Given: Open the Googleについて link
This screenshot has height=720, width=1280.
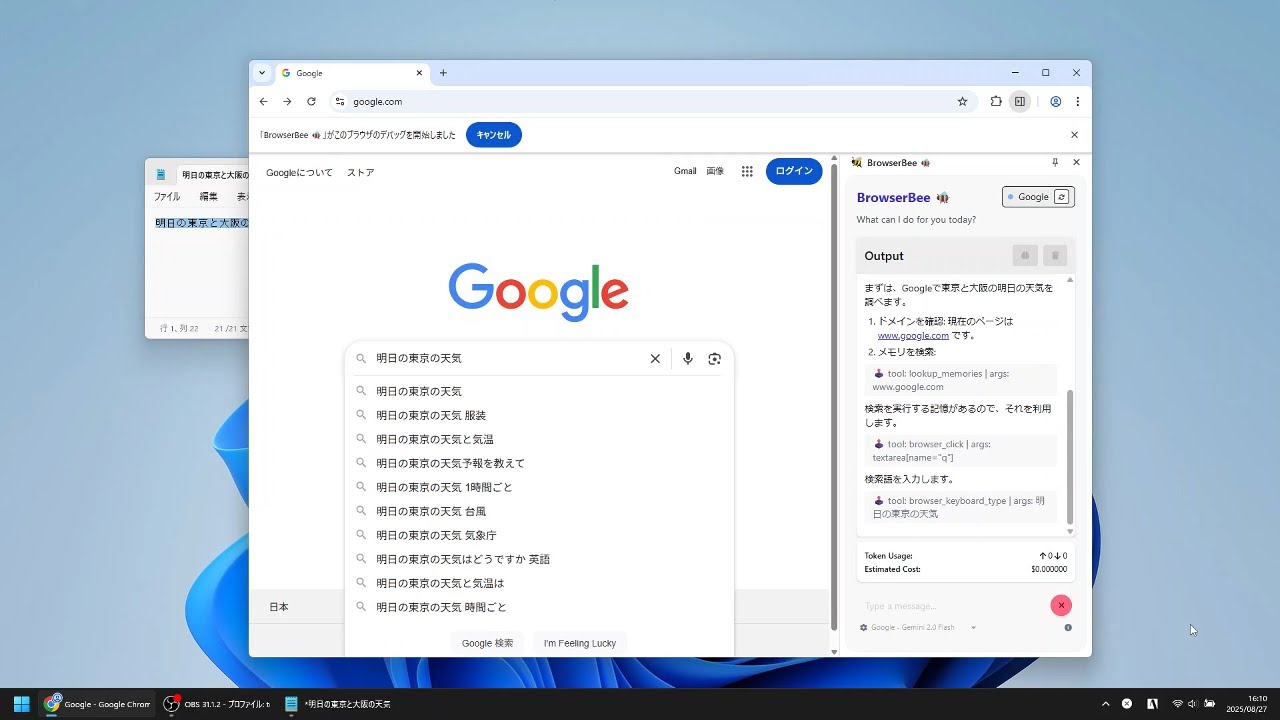Looking at the screenshot, I should 299,172.
